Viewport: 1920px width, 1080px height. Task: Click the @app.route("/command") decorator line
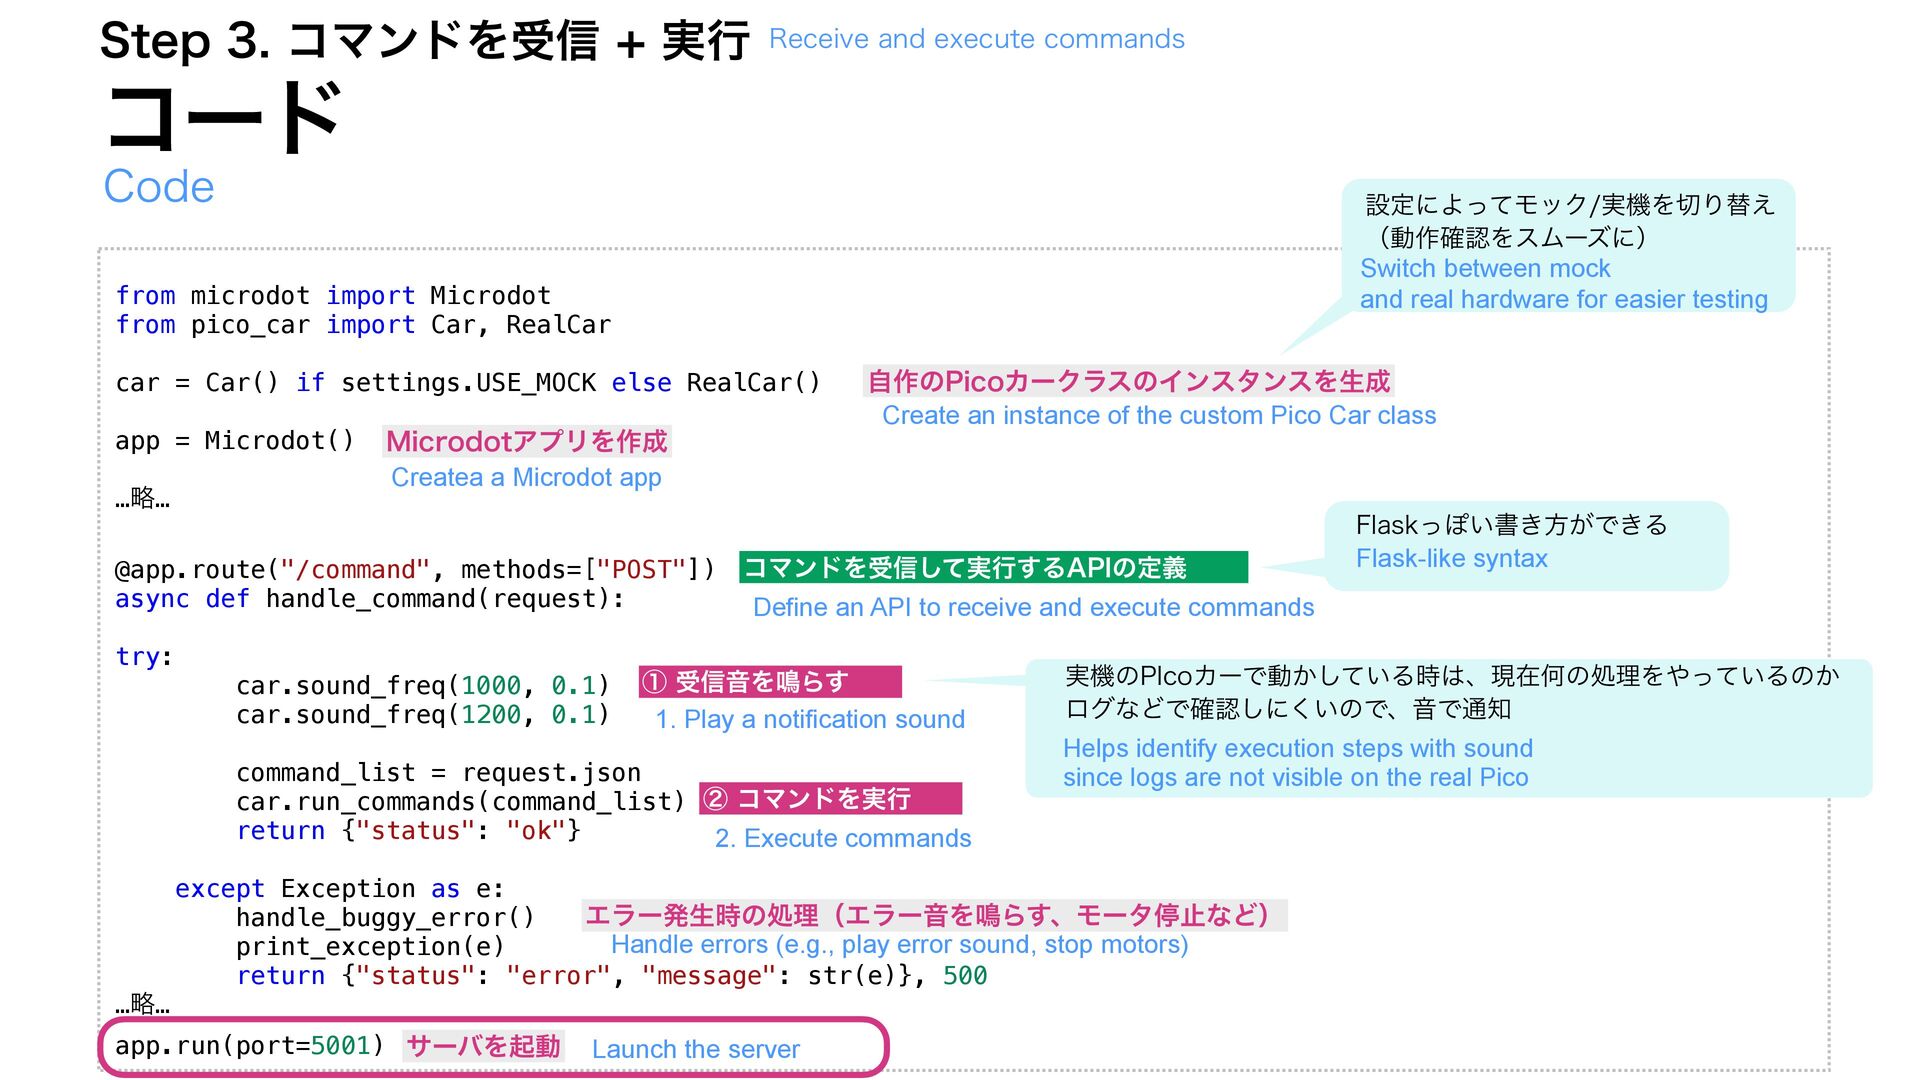[415, 570]
